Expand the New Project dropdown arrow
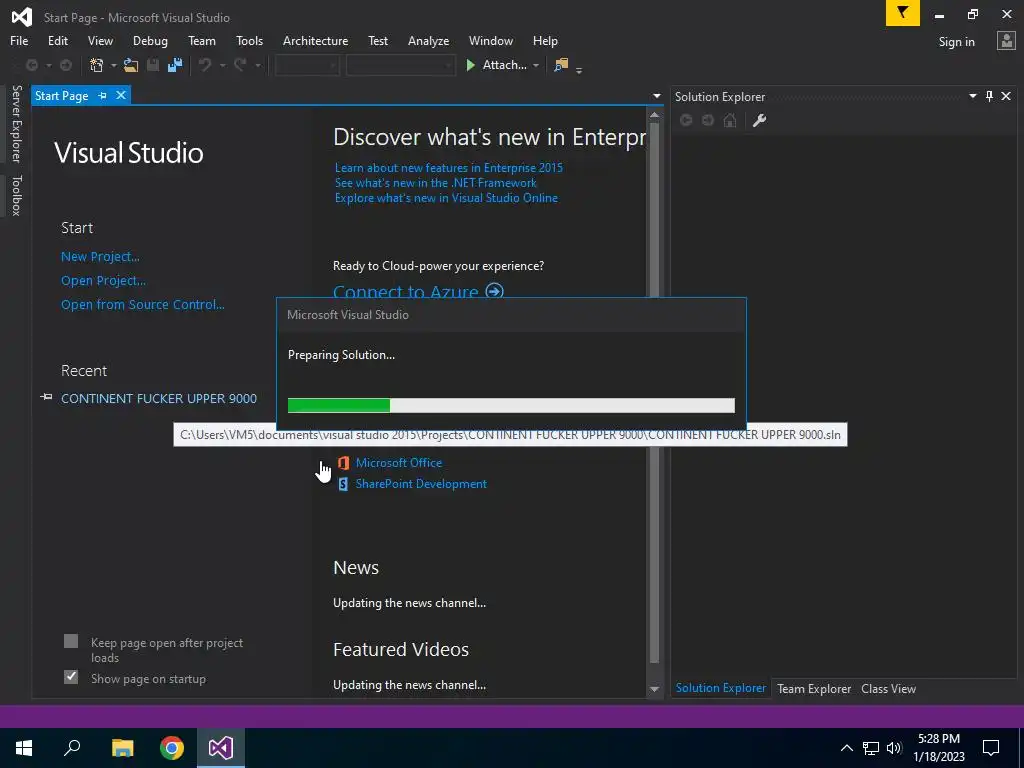Image resolution: width=1024 pixels, height=768 pixels. (x=113, y=65)
